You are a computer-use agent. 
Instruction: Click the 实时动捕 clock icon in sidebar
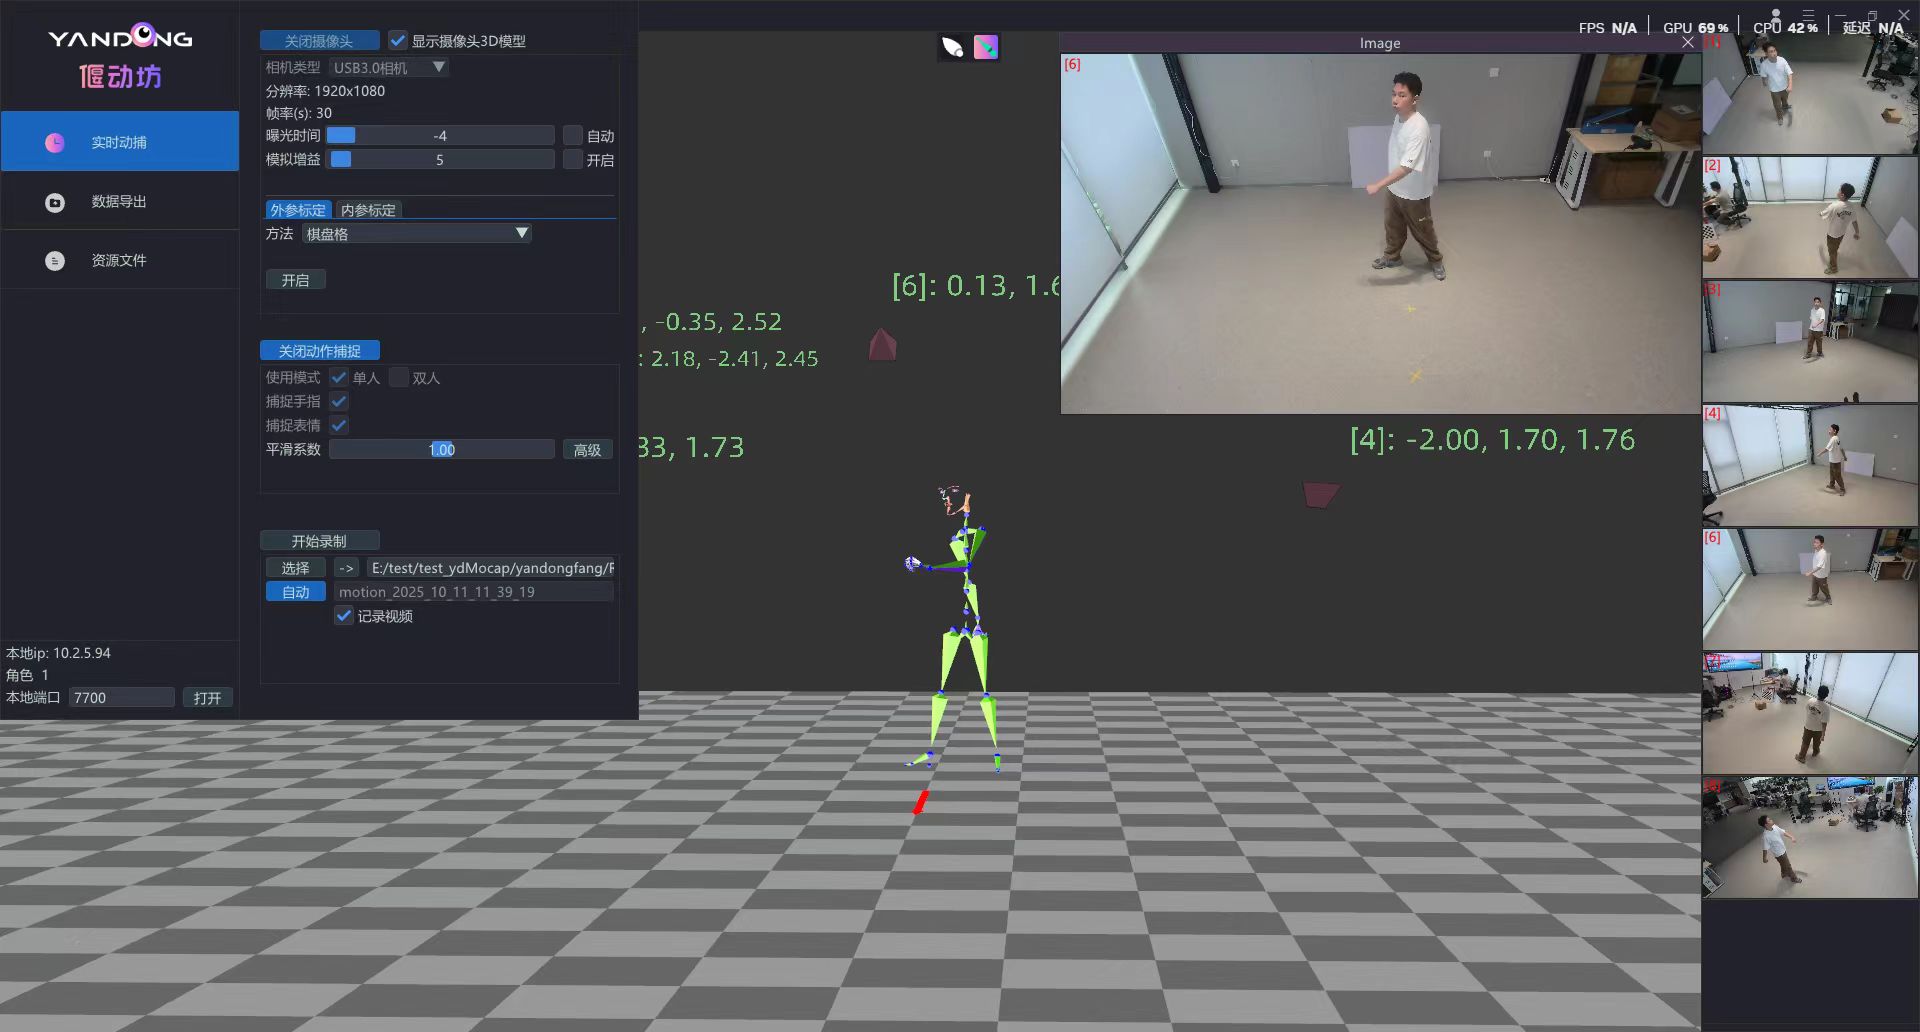click(x=55, y=143)
